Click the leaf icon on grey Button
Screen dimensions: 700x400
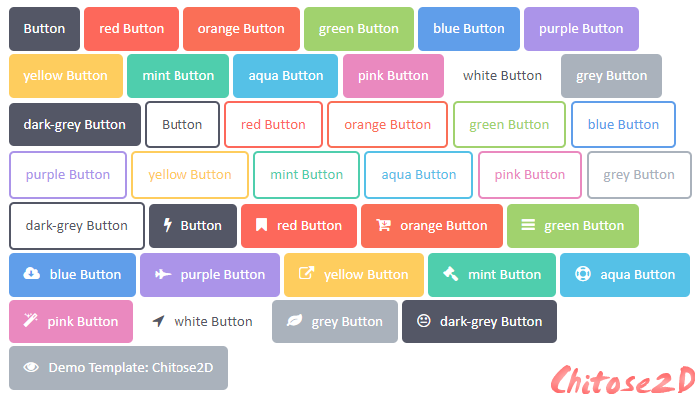(295, 321)
